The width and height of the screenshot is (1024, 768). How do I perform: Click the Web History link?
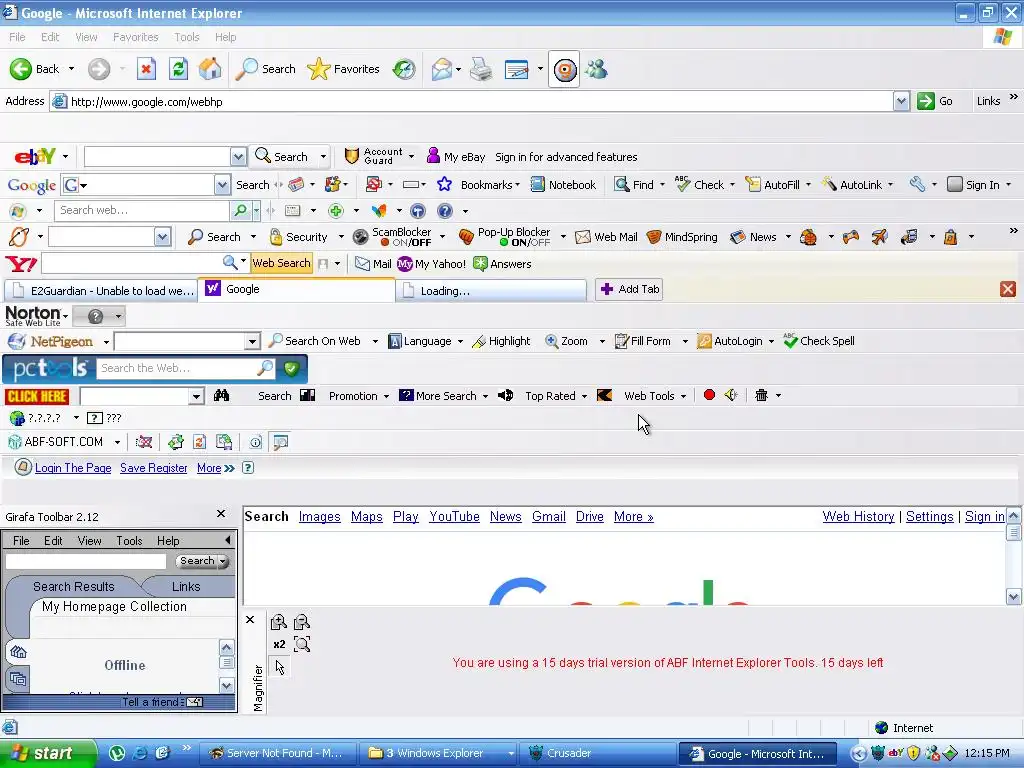click(x=858, y=517)
